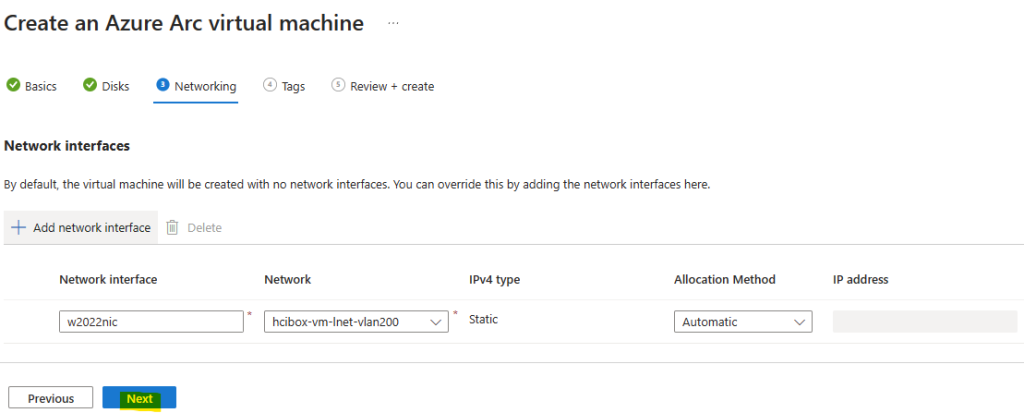Switch to the Disks tab

click(x=106, y=86)
